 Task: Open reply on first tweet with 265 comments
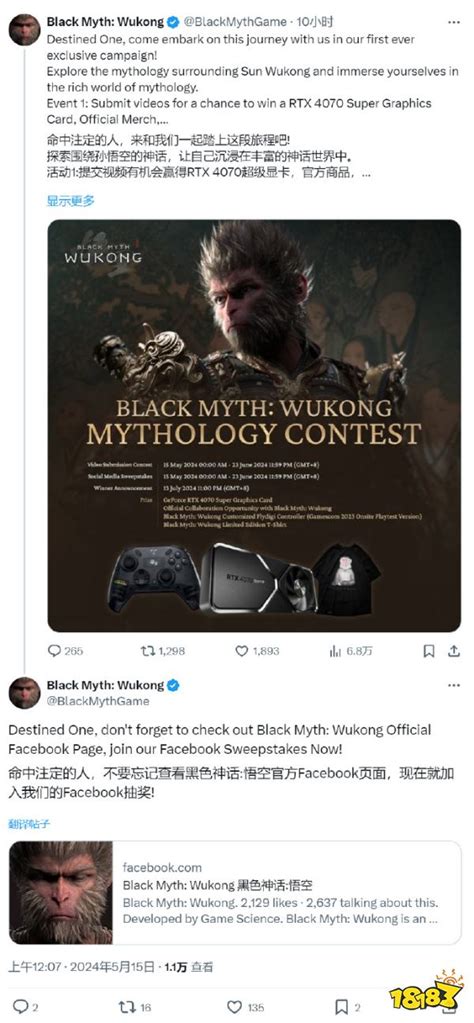54,650
